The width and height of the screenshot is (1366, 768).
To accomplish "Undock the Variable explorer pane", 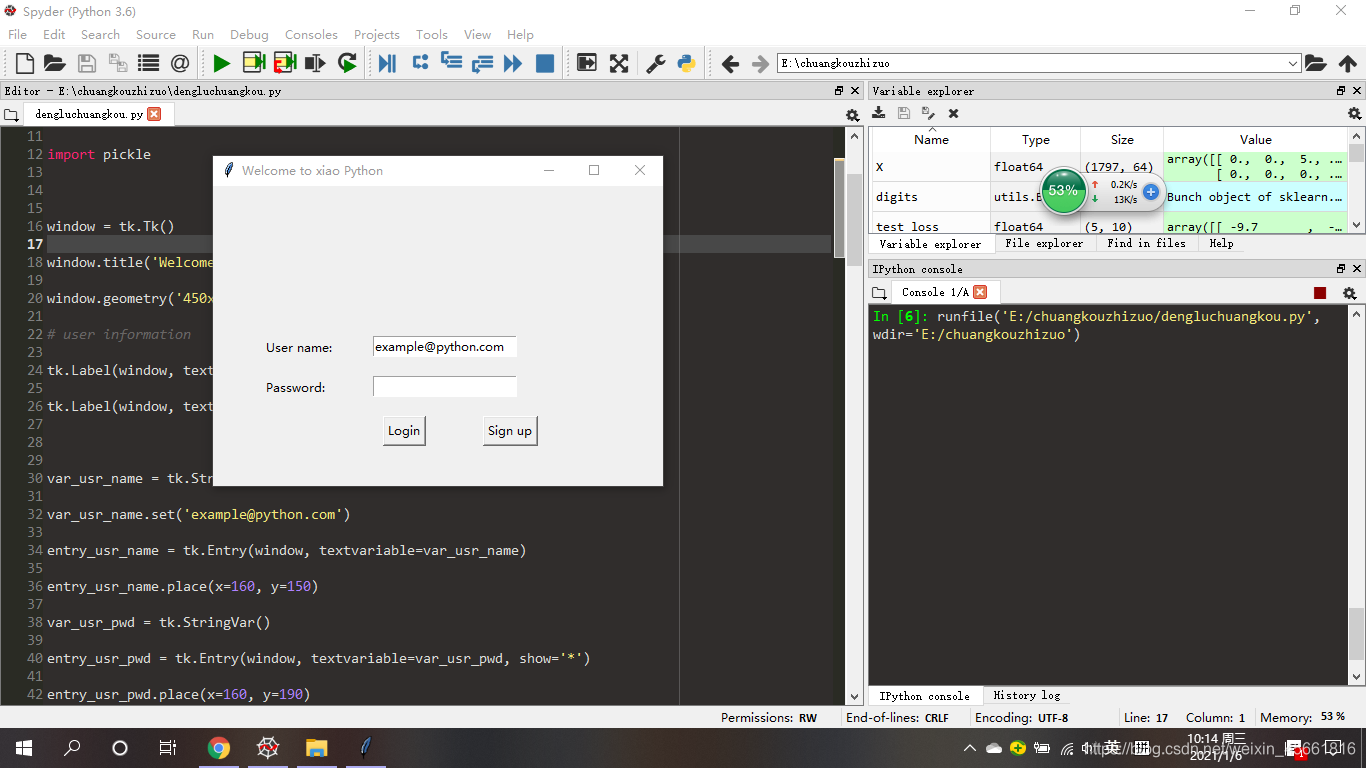I will pyautogui.click(x=1341, y=91).
